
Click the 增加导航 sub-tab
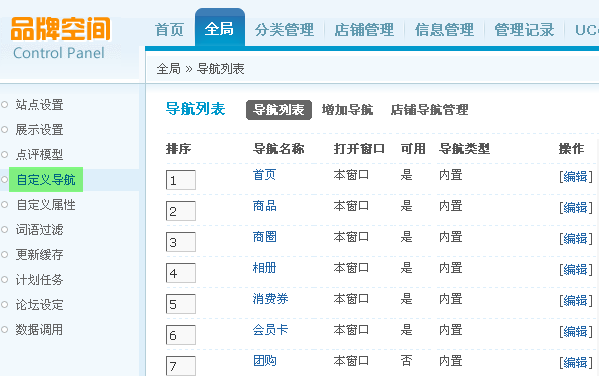click(x=347, y=110)
